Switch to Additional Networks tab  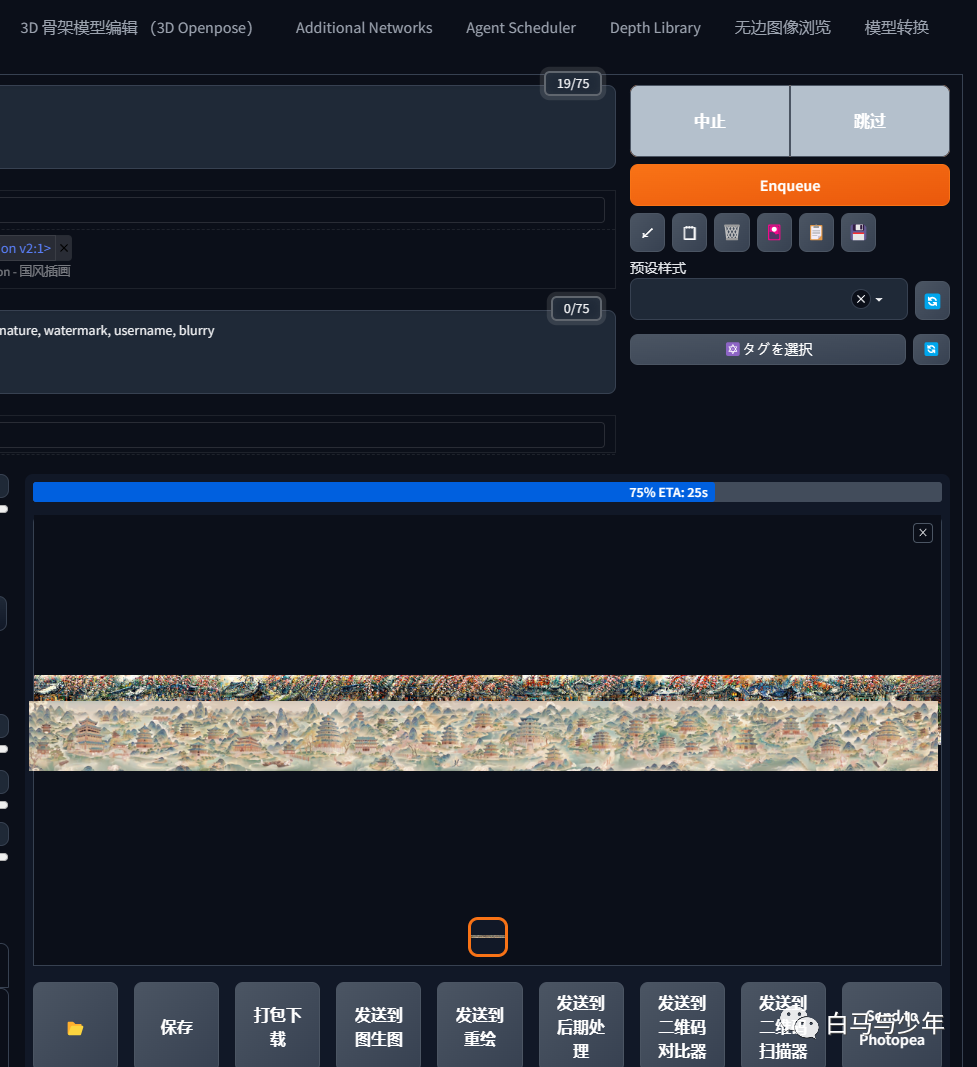click(x=364, y=28)
